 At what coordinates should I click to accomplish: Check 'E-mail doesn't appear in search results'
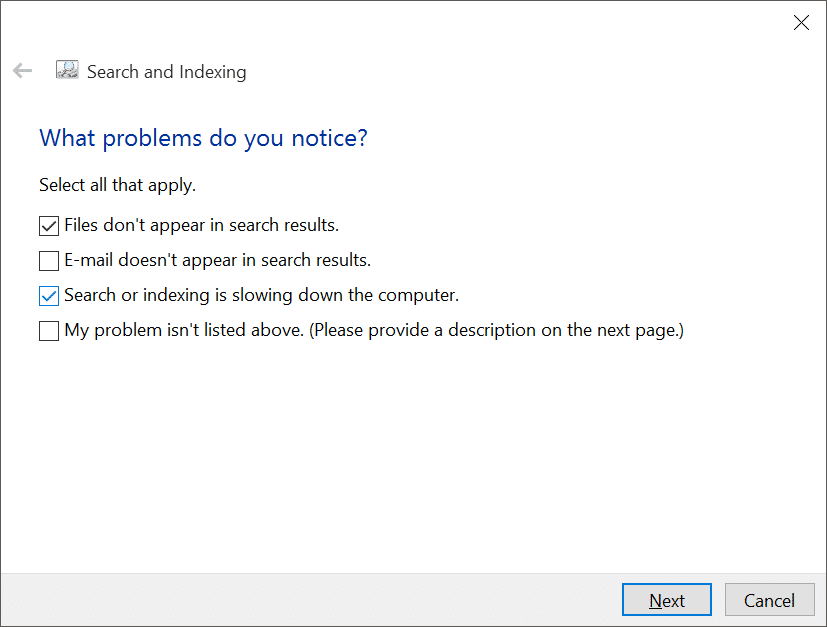[x=49, y=261]
